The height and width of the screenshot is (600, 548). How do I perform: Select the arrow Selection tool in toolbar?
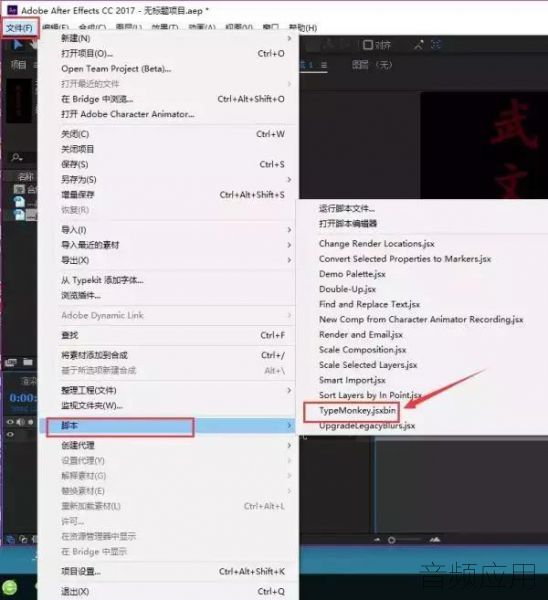pos(17,45)
